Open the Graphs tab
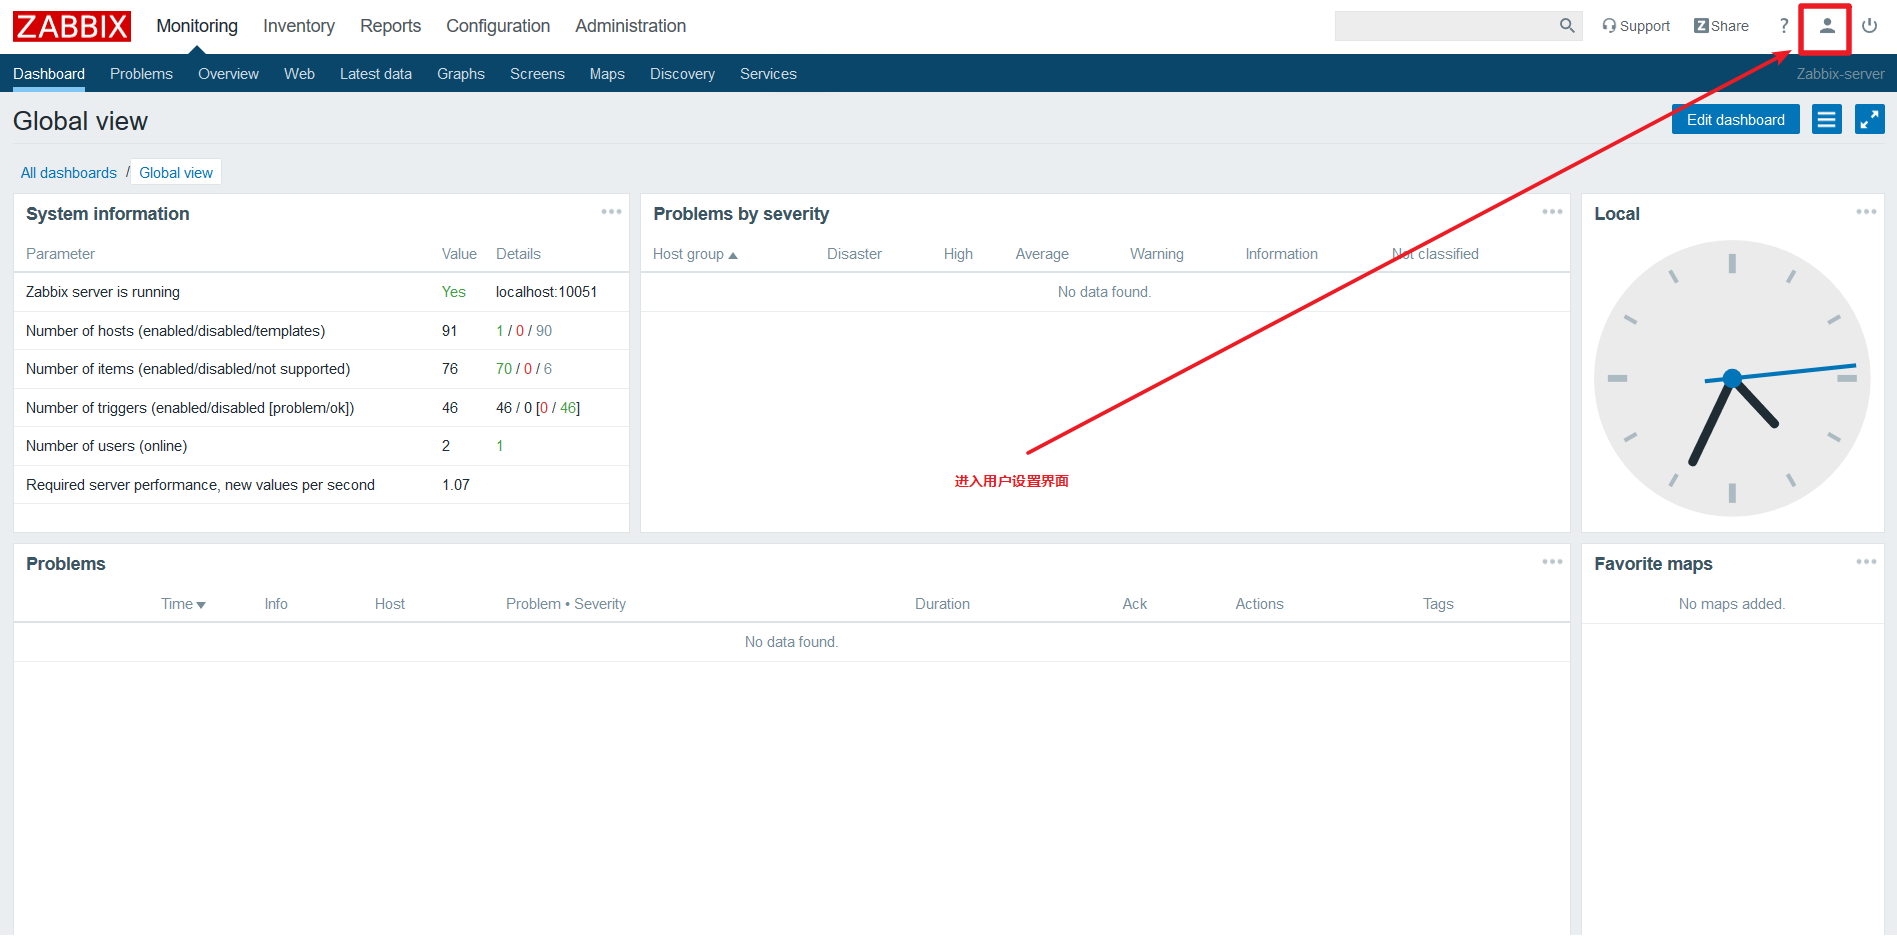Viewport: 1897px width, 936px height. pos(461,74)
